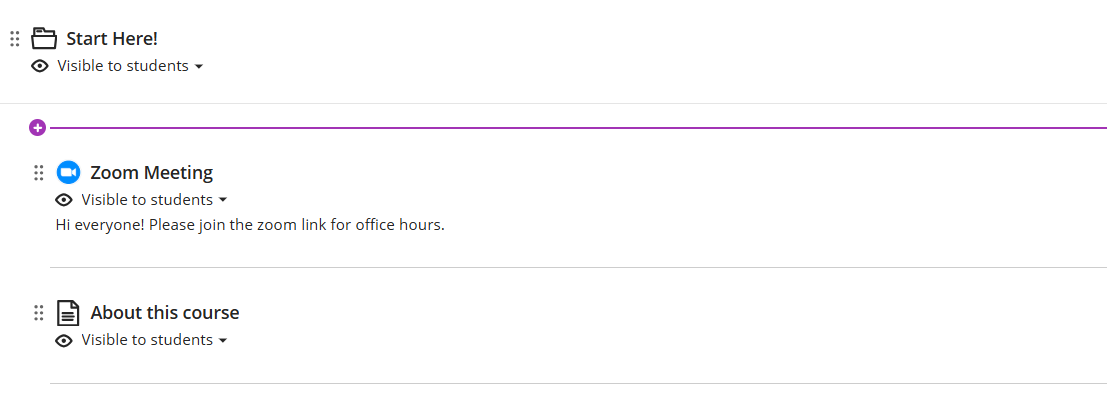Click the blue Zoom camera icon
Viewport: 1107px width, 410px height.
tap(68, 172)
